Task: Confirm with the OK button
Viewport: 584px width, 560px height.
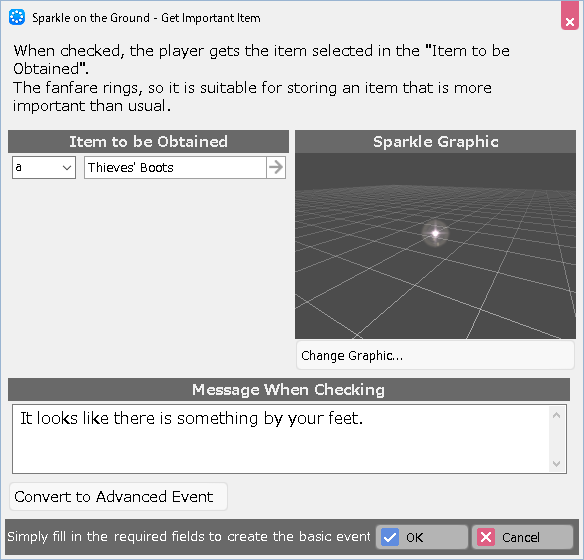Action: click(422, 537)
